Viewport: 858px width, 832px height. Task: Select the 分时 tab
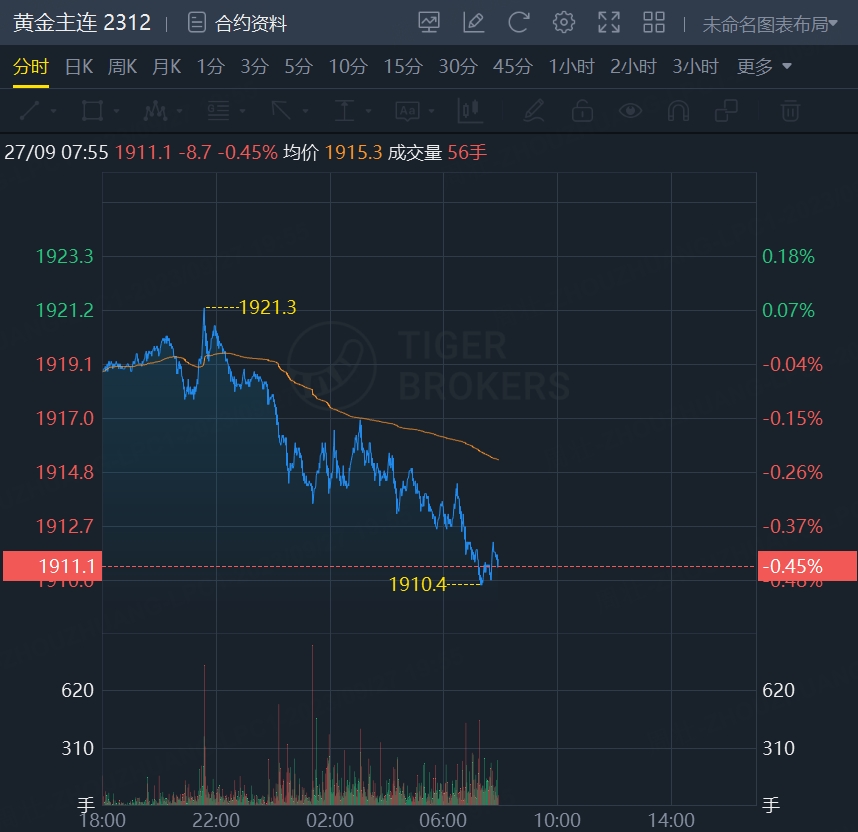[31, 67]
